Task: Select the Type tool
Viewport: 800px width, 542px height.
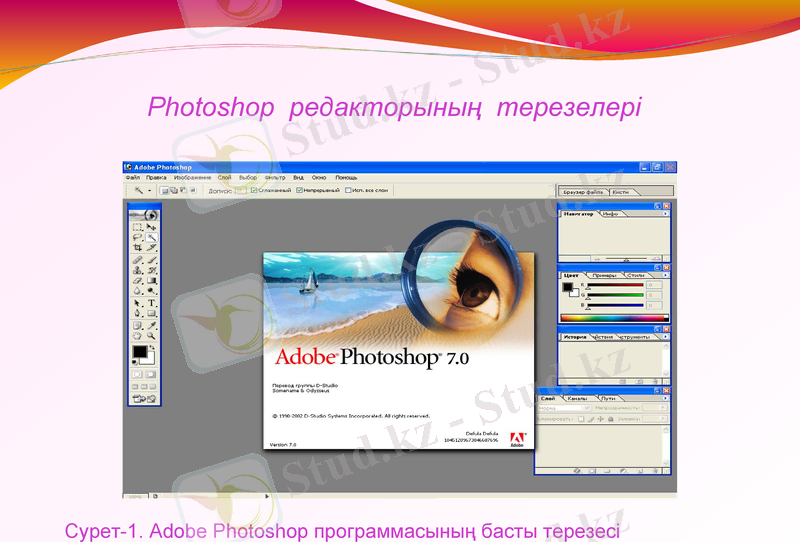Action: [x=152, y=303]
